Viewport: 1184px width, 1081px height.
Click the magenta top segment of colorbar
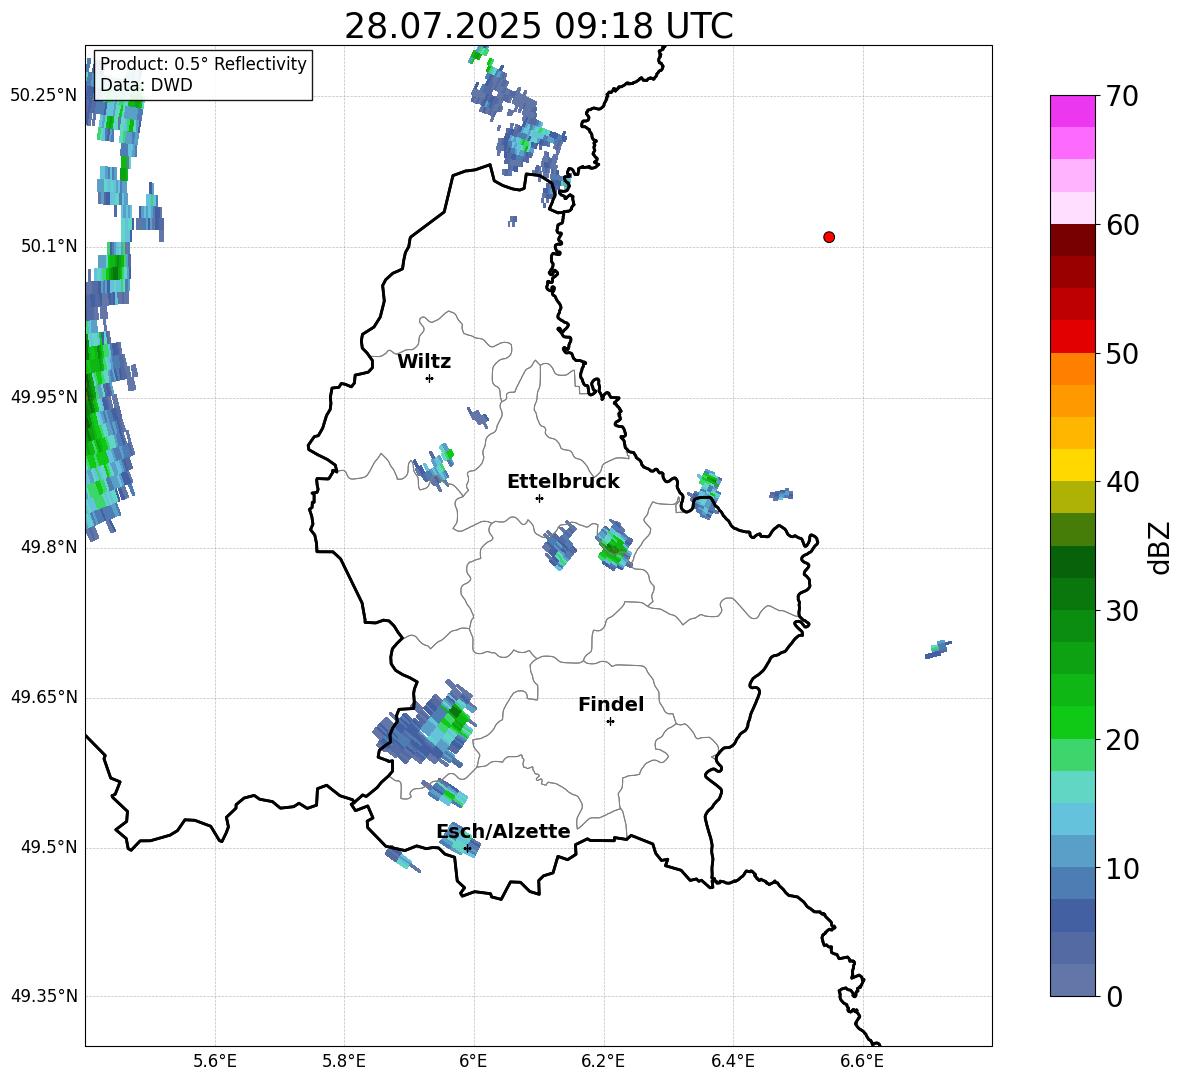[1072, 111]
